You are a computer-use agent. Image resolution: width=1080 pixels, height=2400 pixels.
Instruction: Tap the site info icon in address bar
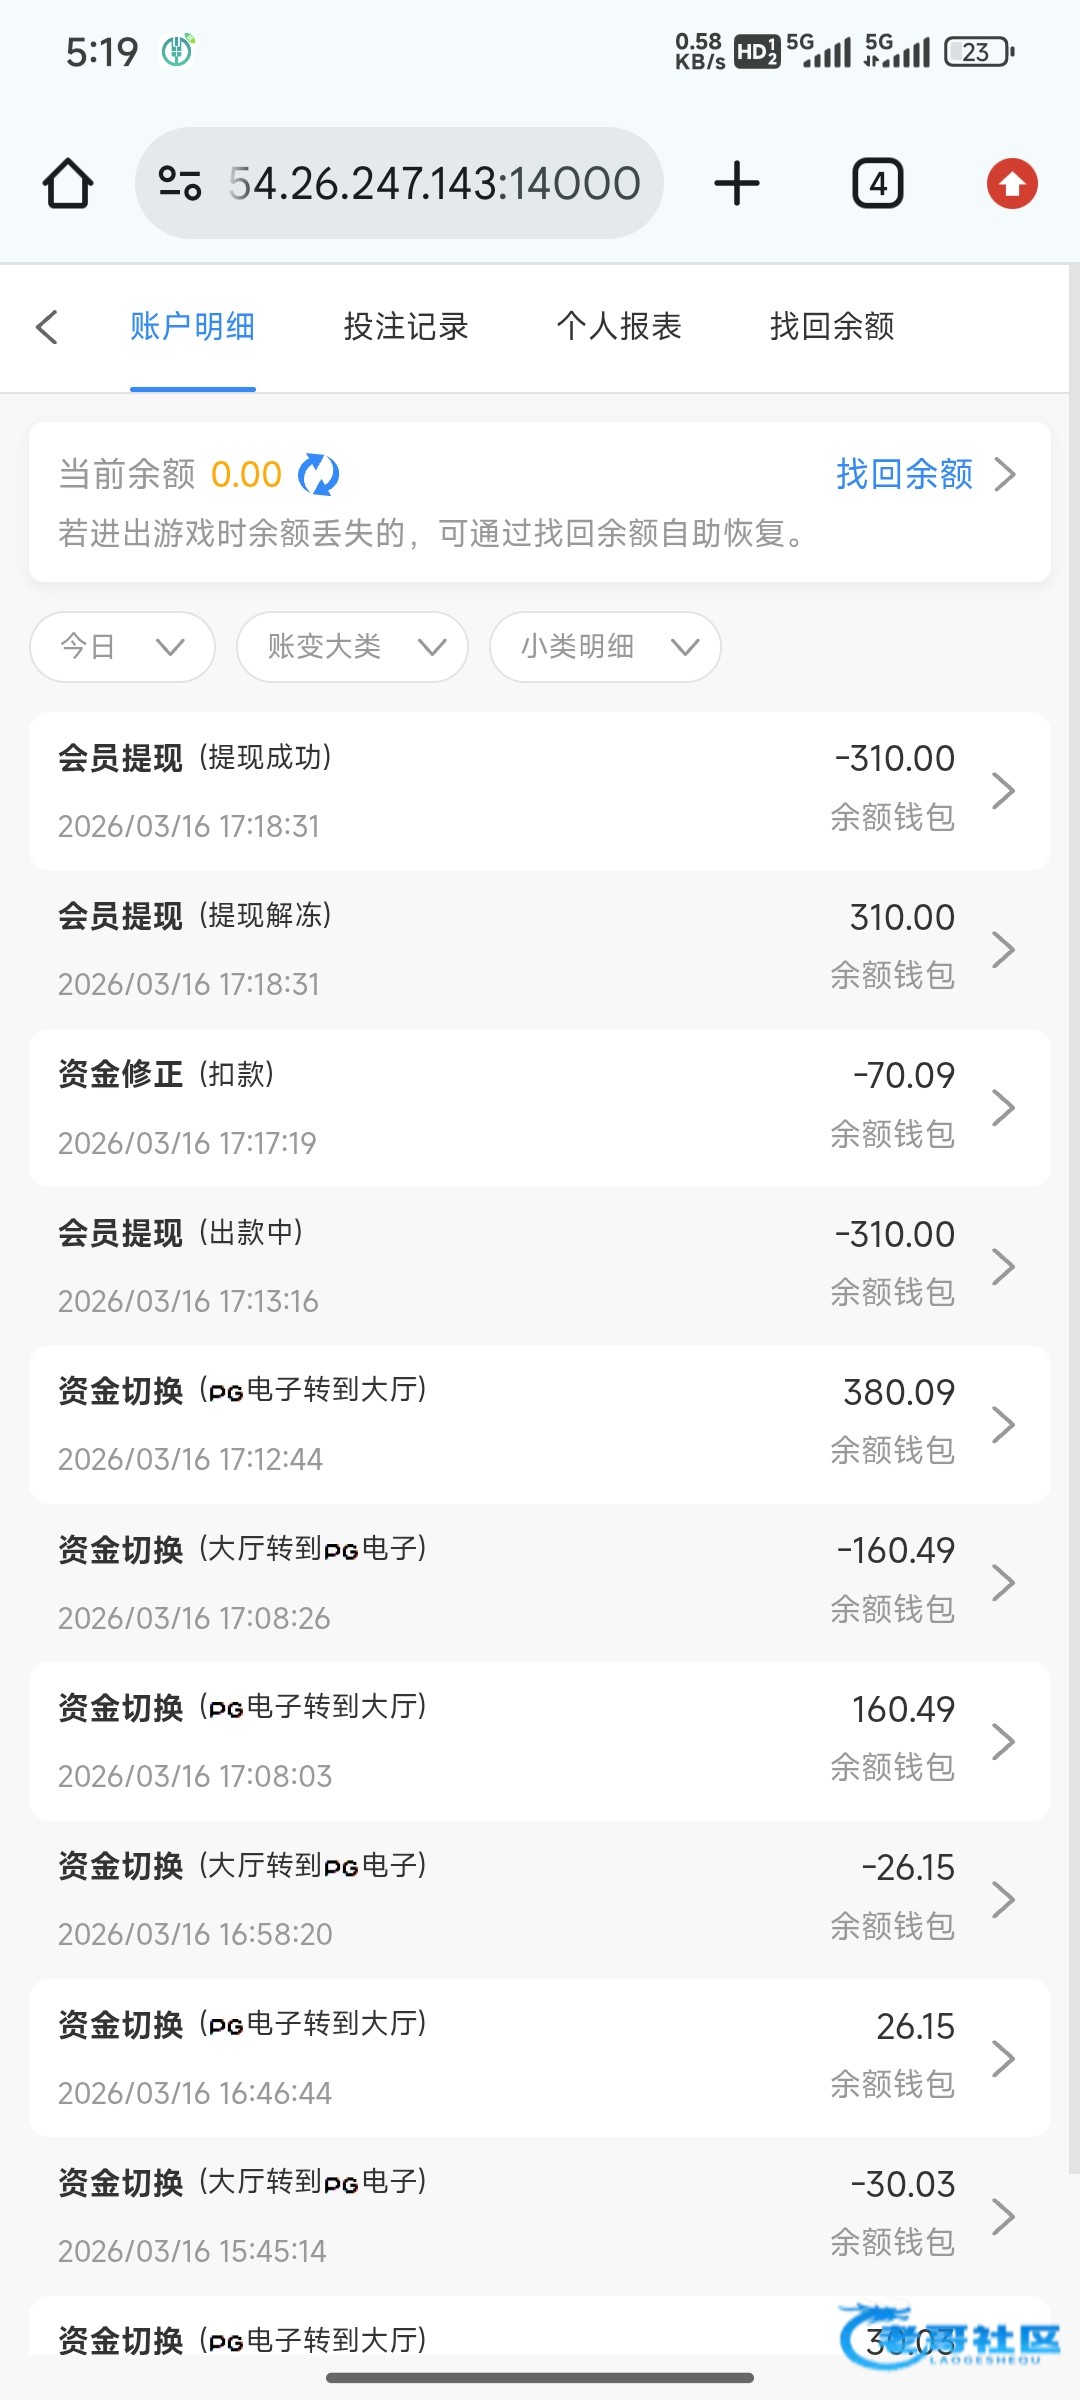[180, 184]
